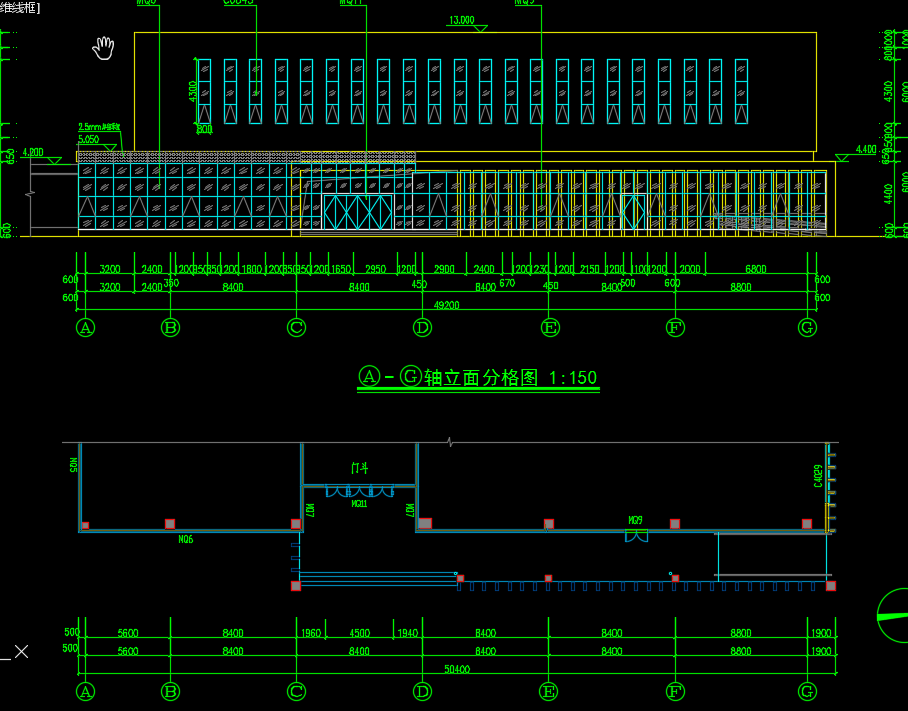Select the 1800 dimension text
Screen dimensions: 908x711
click(x=252, y=269)
